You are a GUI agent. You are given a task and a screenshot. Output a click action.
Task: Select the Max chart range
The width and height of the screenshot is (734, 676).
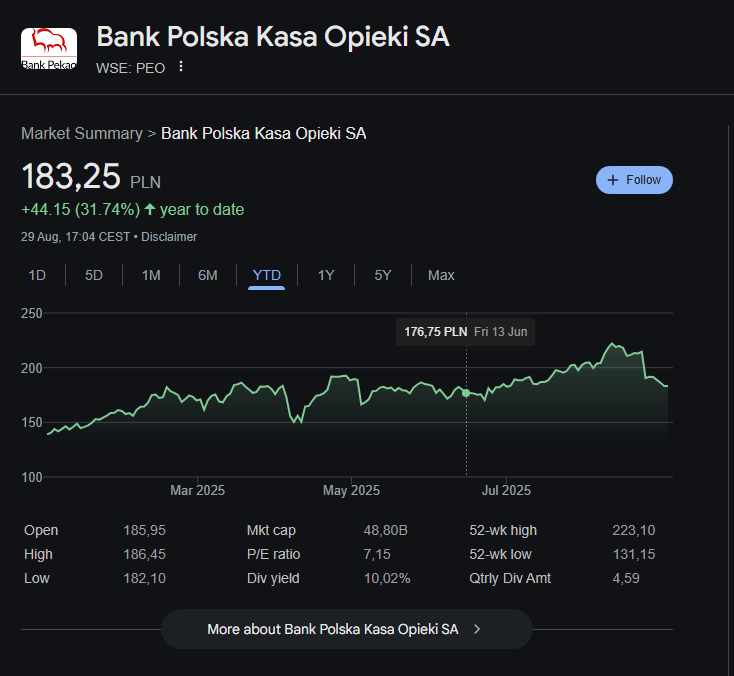(441, 275)
